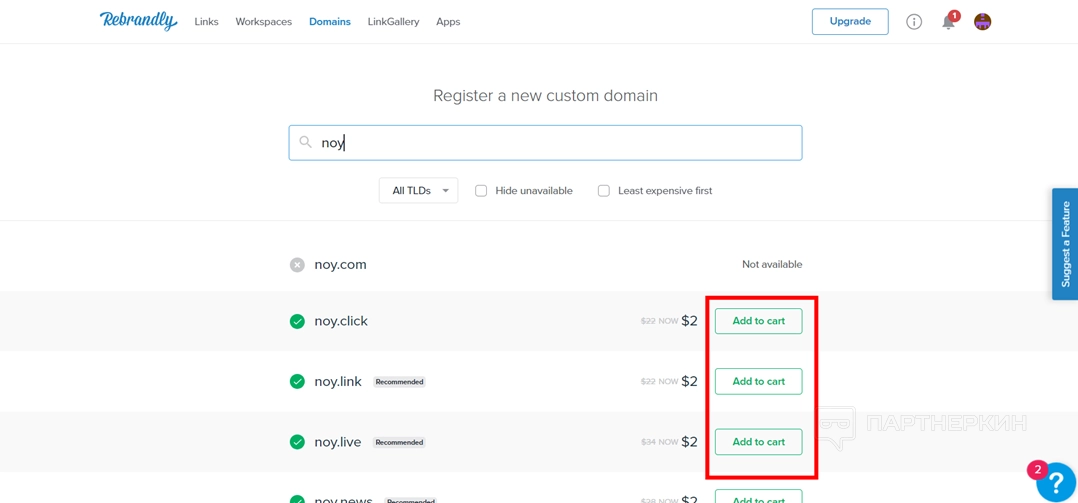Click the Rebrandly logo
Viewport: 1078px width, 503px height.
(x=138, y=21)
